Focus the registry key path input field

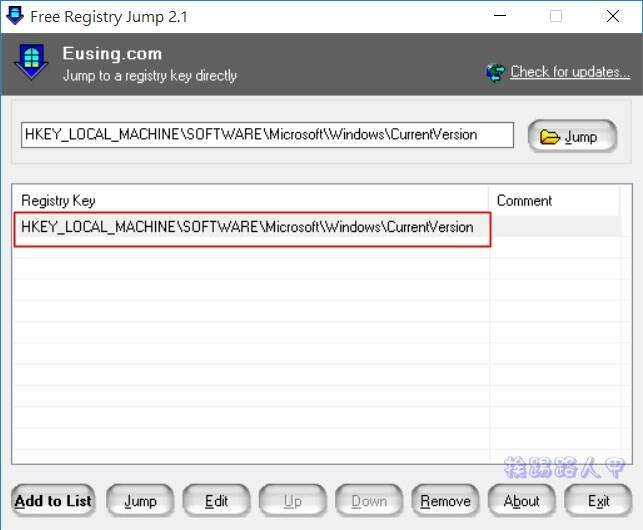coord(267,135)
